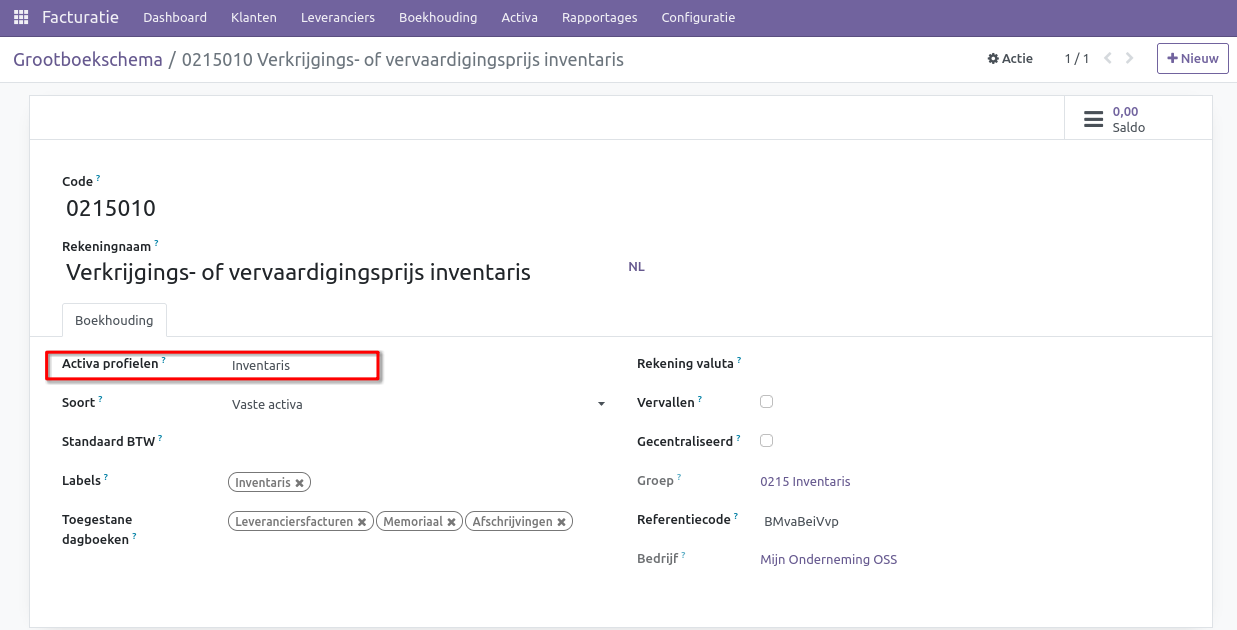
Task: Remove the Leveranciersfacturen journal tag
Action: pos(362,521)
